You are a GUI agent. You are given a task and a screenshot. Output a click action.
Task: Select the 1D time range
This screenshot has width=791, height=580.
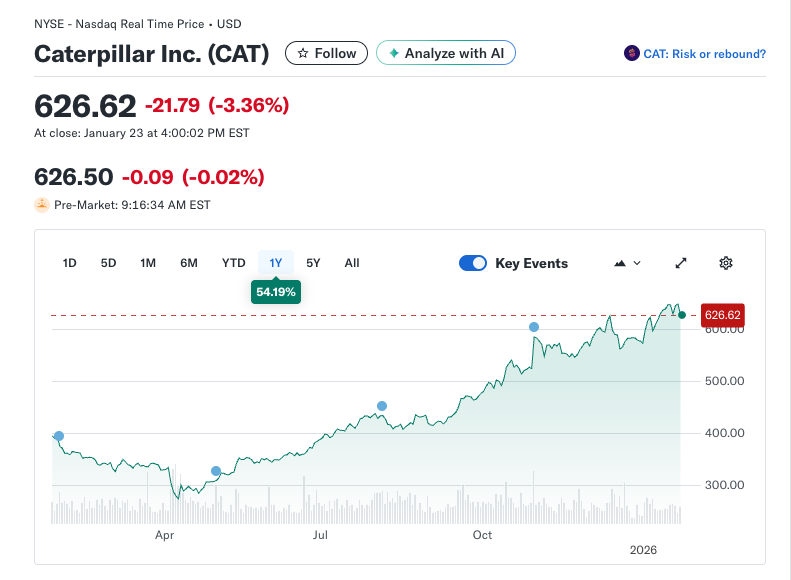coord(70,263)
